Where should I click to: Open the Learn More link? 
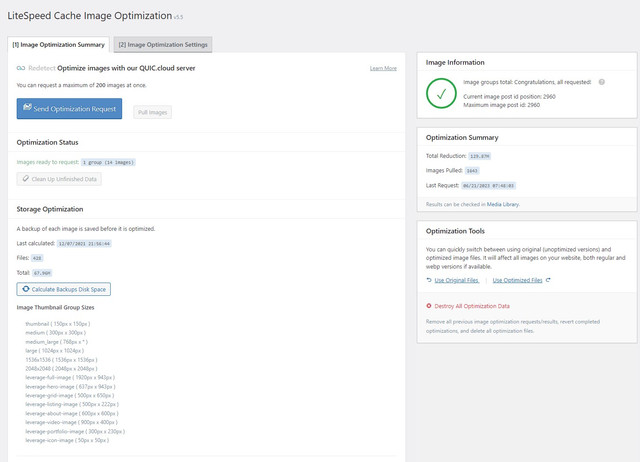click(383, 68)
